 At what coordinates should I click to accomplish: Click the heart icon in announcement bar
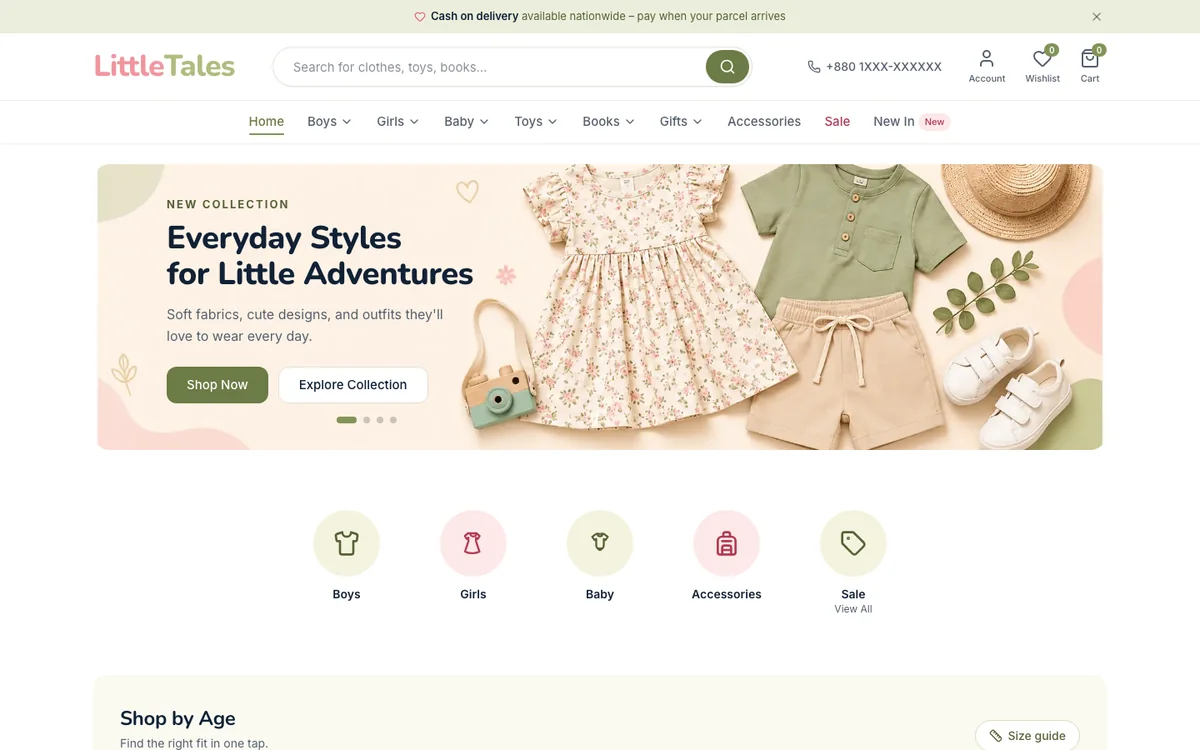420,17
